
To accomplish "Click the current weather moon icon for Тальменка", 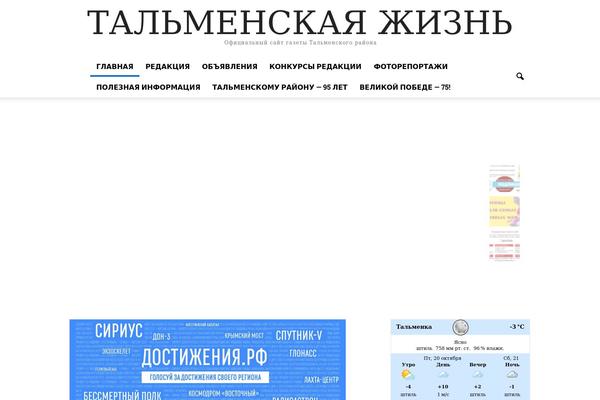I will tap(460, 328).
